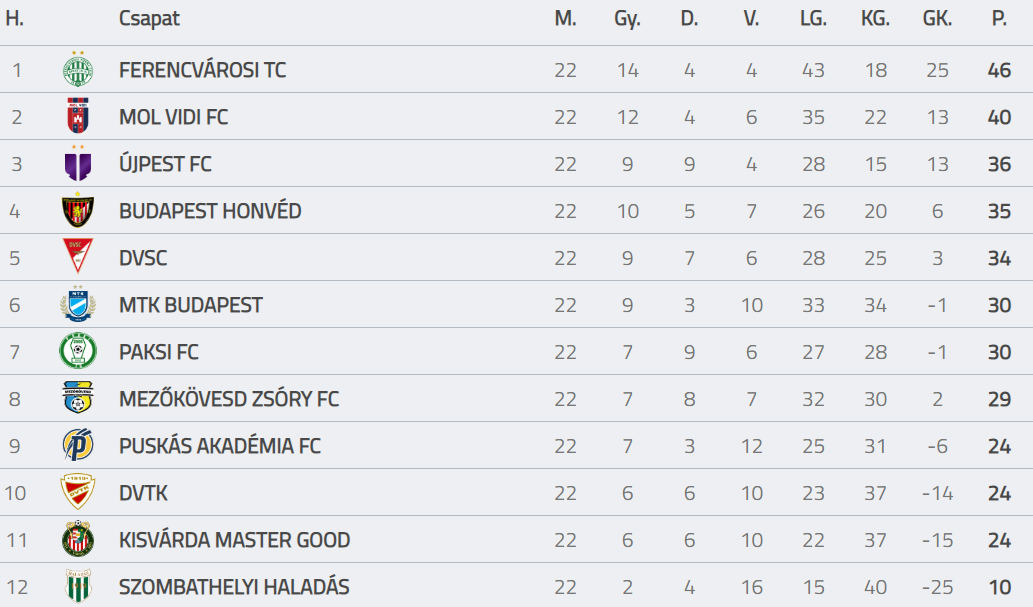The image size is (1033, 607).
Task: Click the Ferencvárosi TC club crest
Action: click(x=78, y=69)
